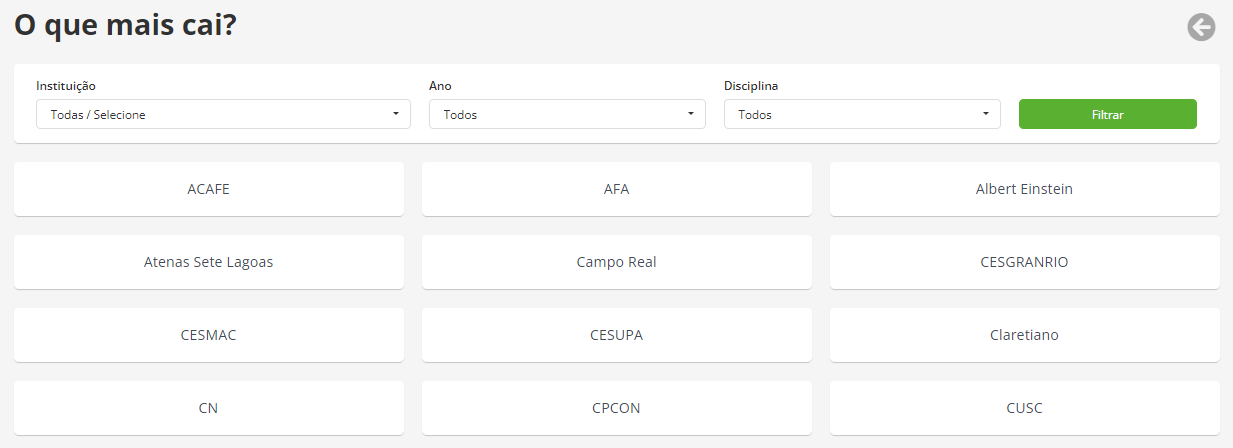Viewport: 1233px width, 448px height.
Task: Open the CUSC institution card
Action: pyautogui.click(x=1025, y=408)
